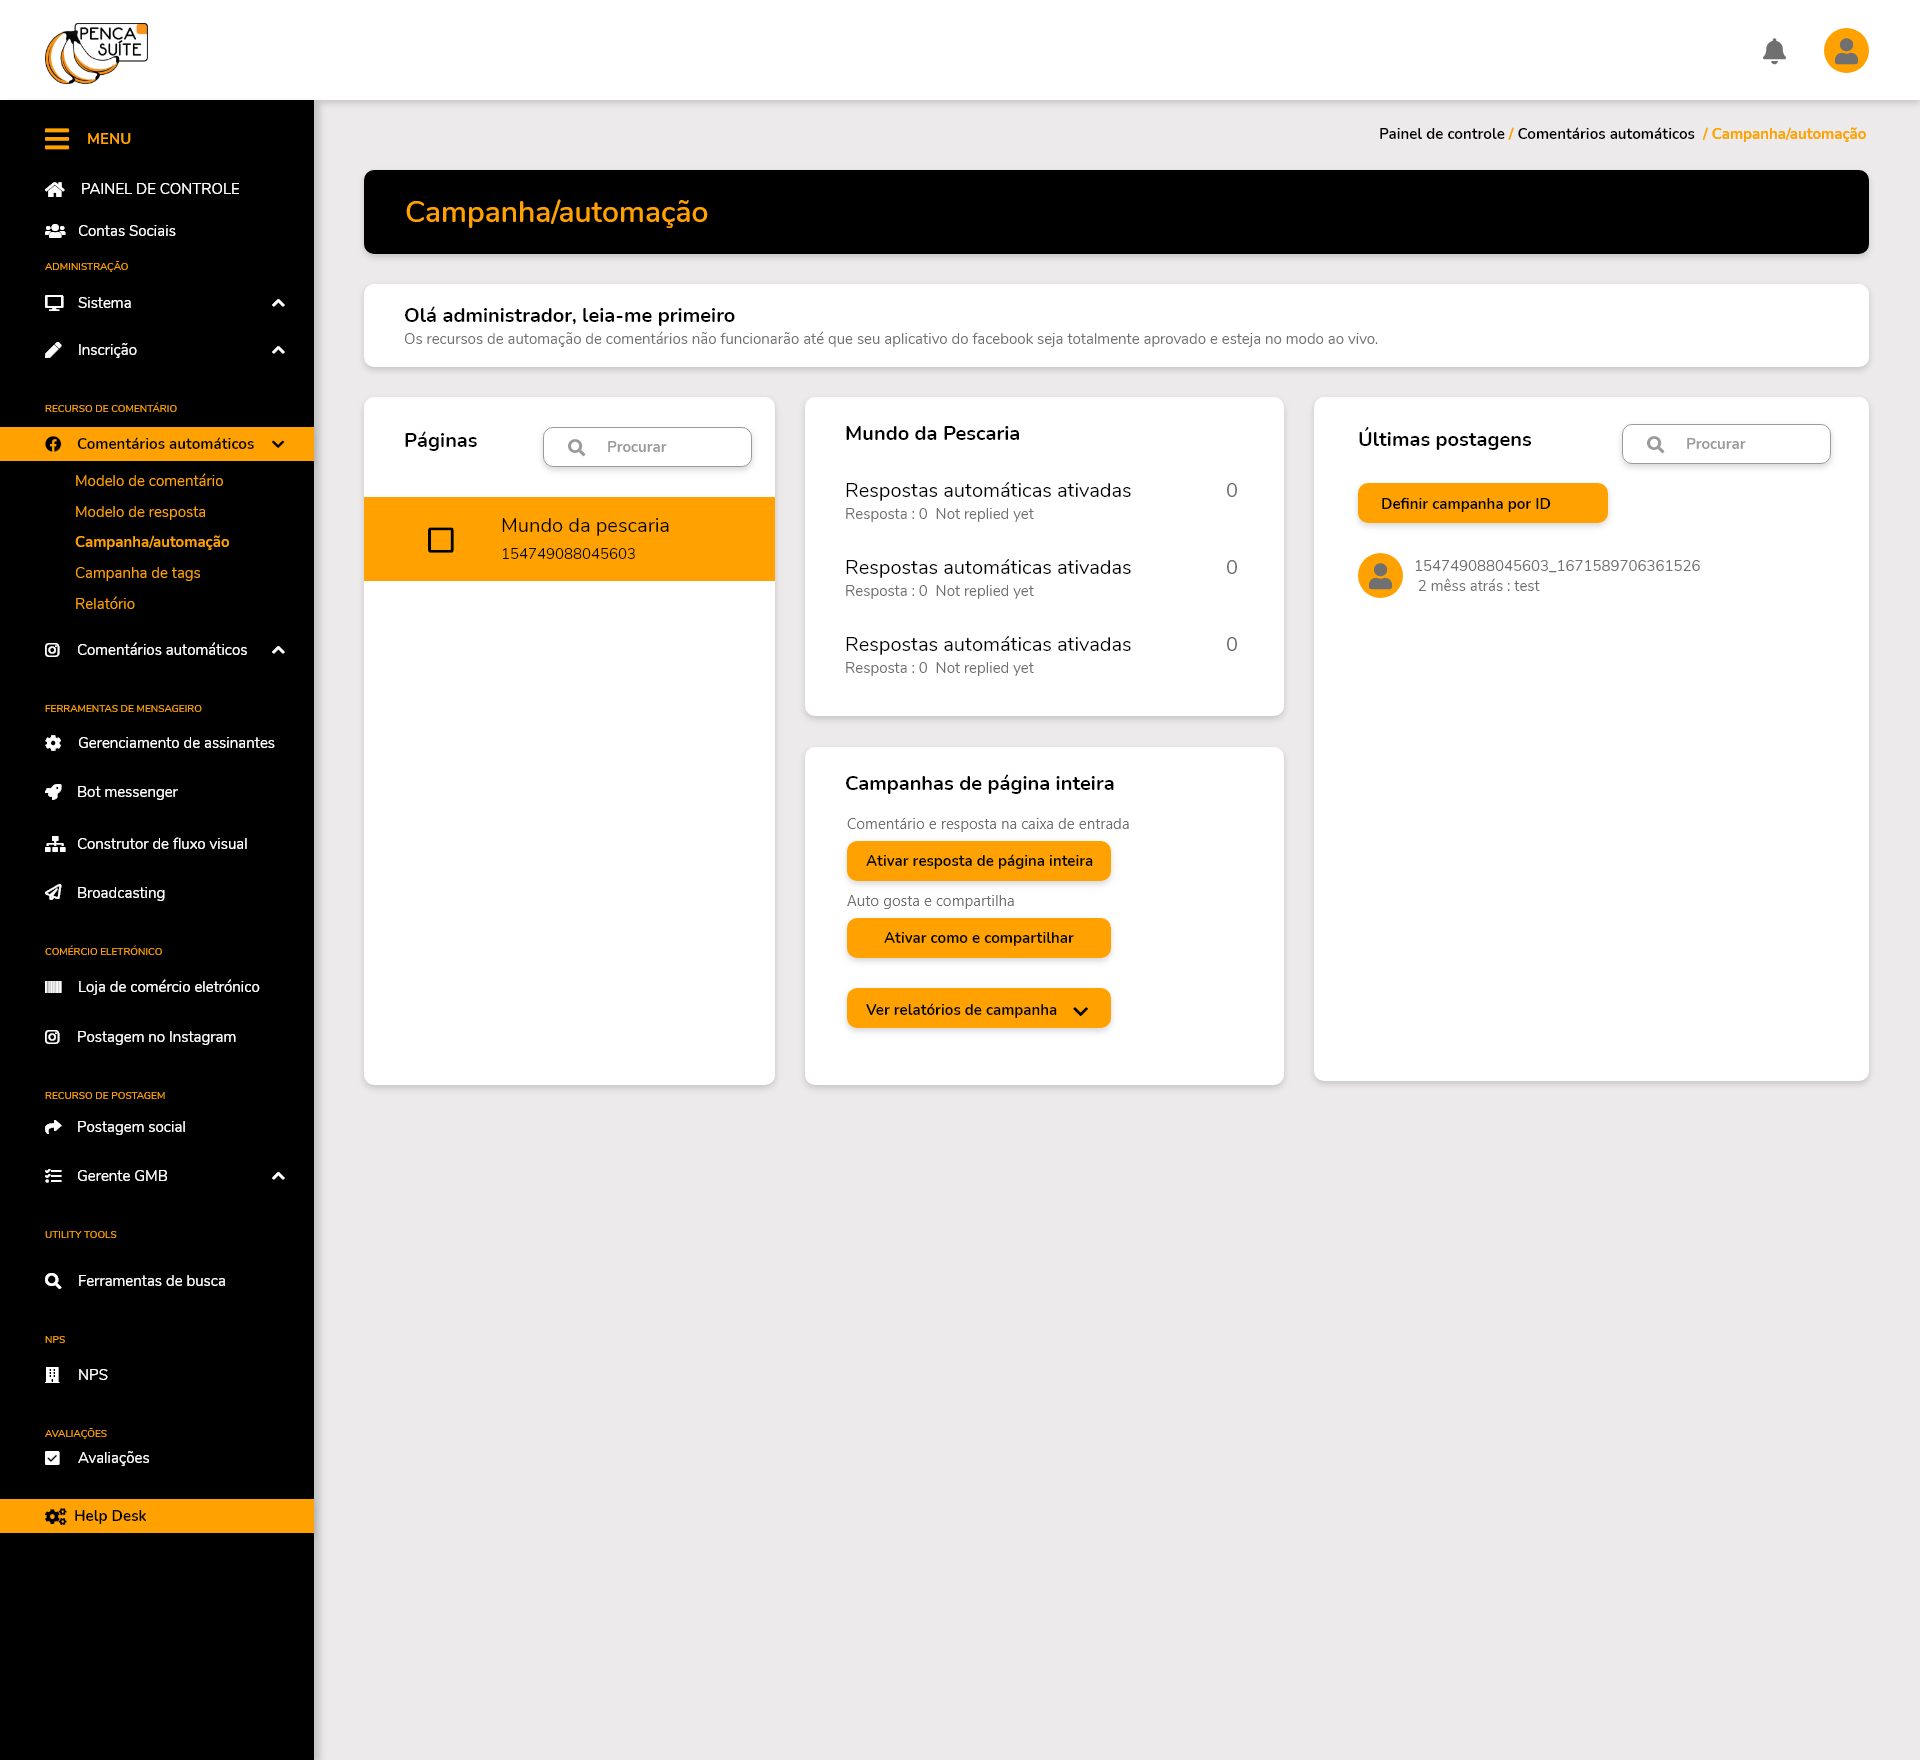Click the Bot messenger rocket icon
This screenshot has height=1760, width=1920.
[x=54, y=792]
